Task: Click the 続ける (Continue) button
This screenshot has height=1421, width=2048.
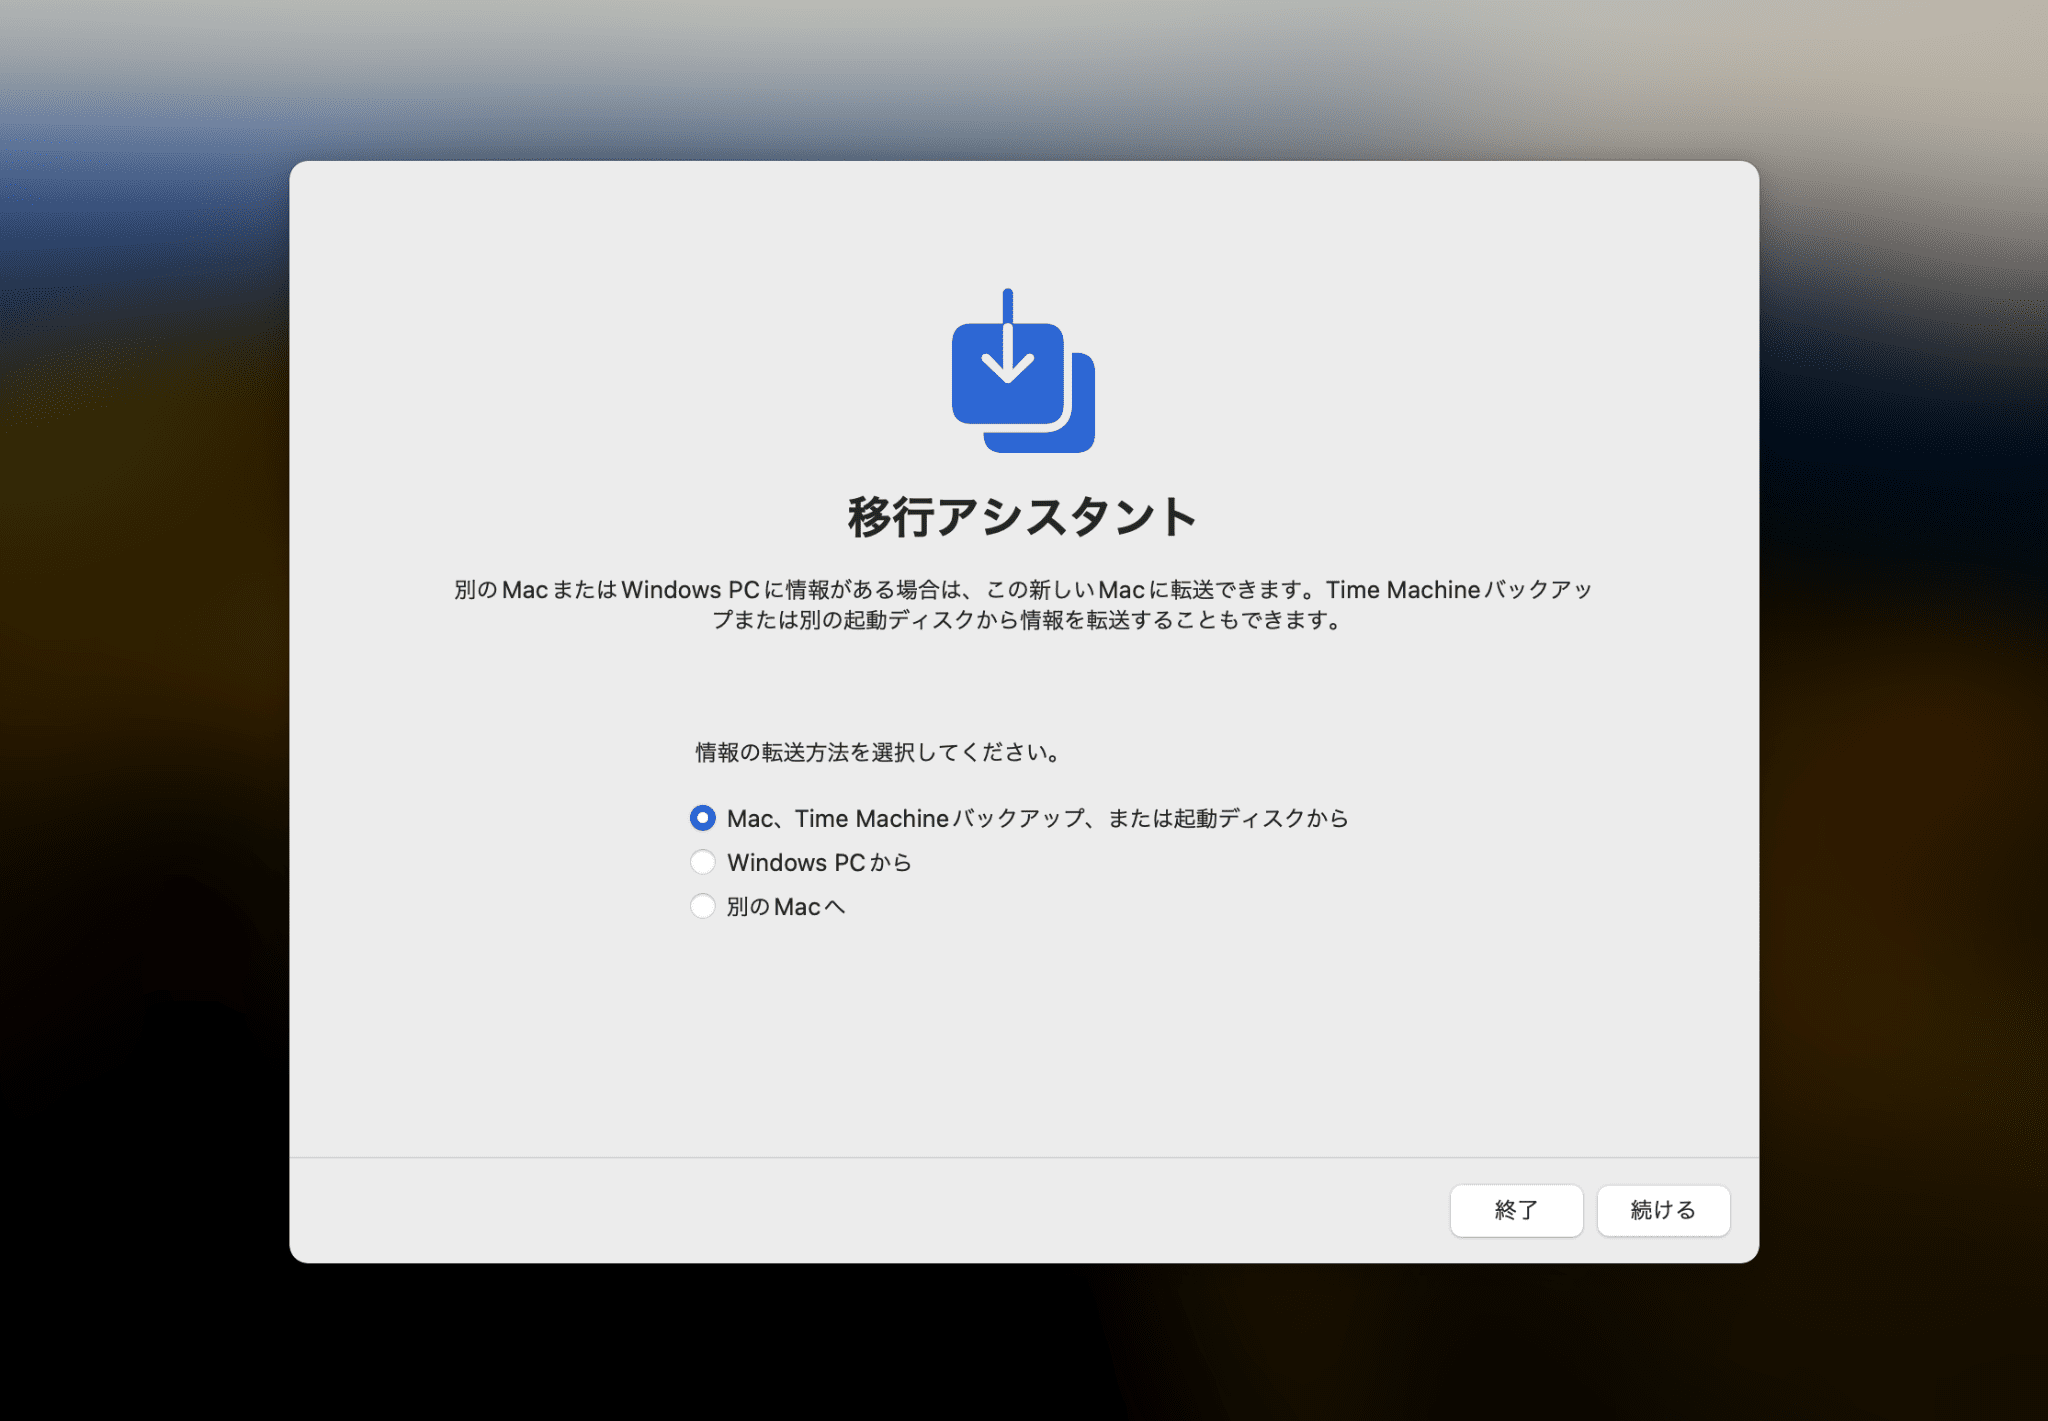Action: coord(1663,1210)
